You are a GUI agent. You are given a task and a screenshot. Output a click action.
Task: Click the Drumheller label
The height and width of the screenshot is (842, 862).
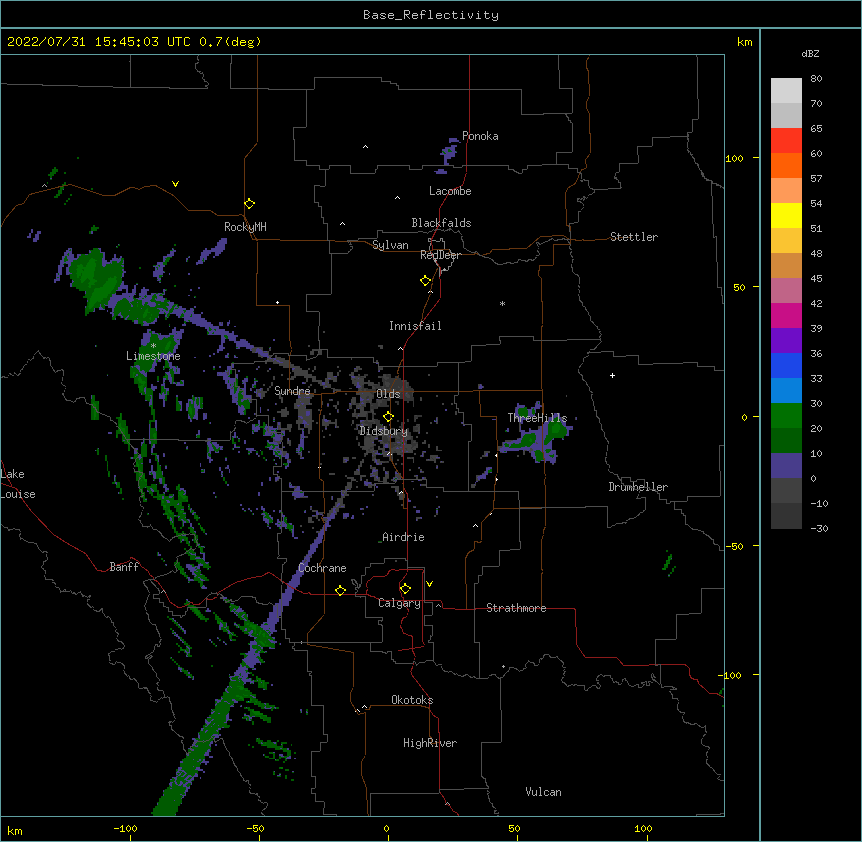(638, 487)
